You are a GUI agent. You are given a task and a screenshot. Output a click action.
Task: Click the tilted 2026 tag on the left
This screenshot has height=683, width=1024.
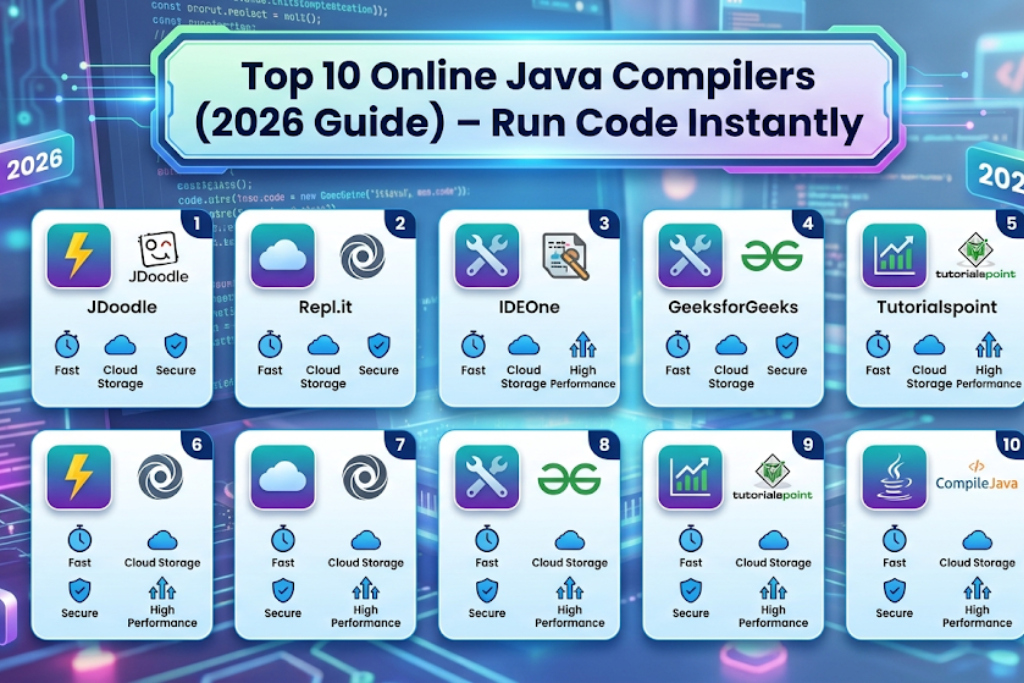point(35,163)
